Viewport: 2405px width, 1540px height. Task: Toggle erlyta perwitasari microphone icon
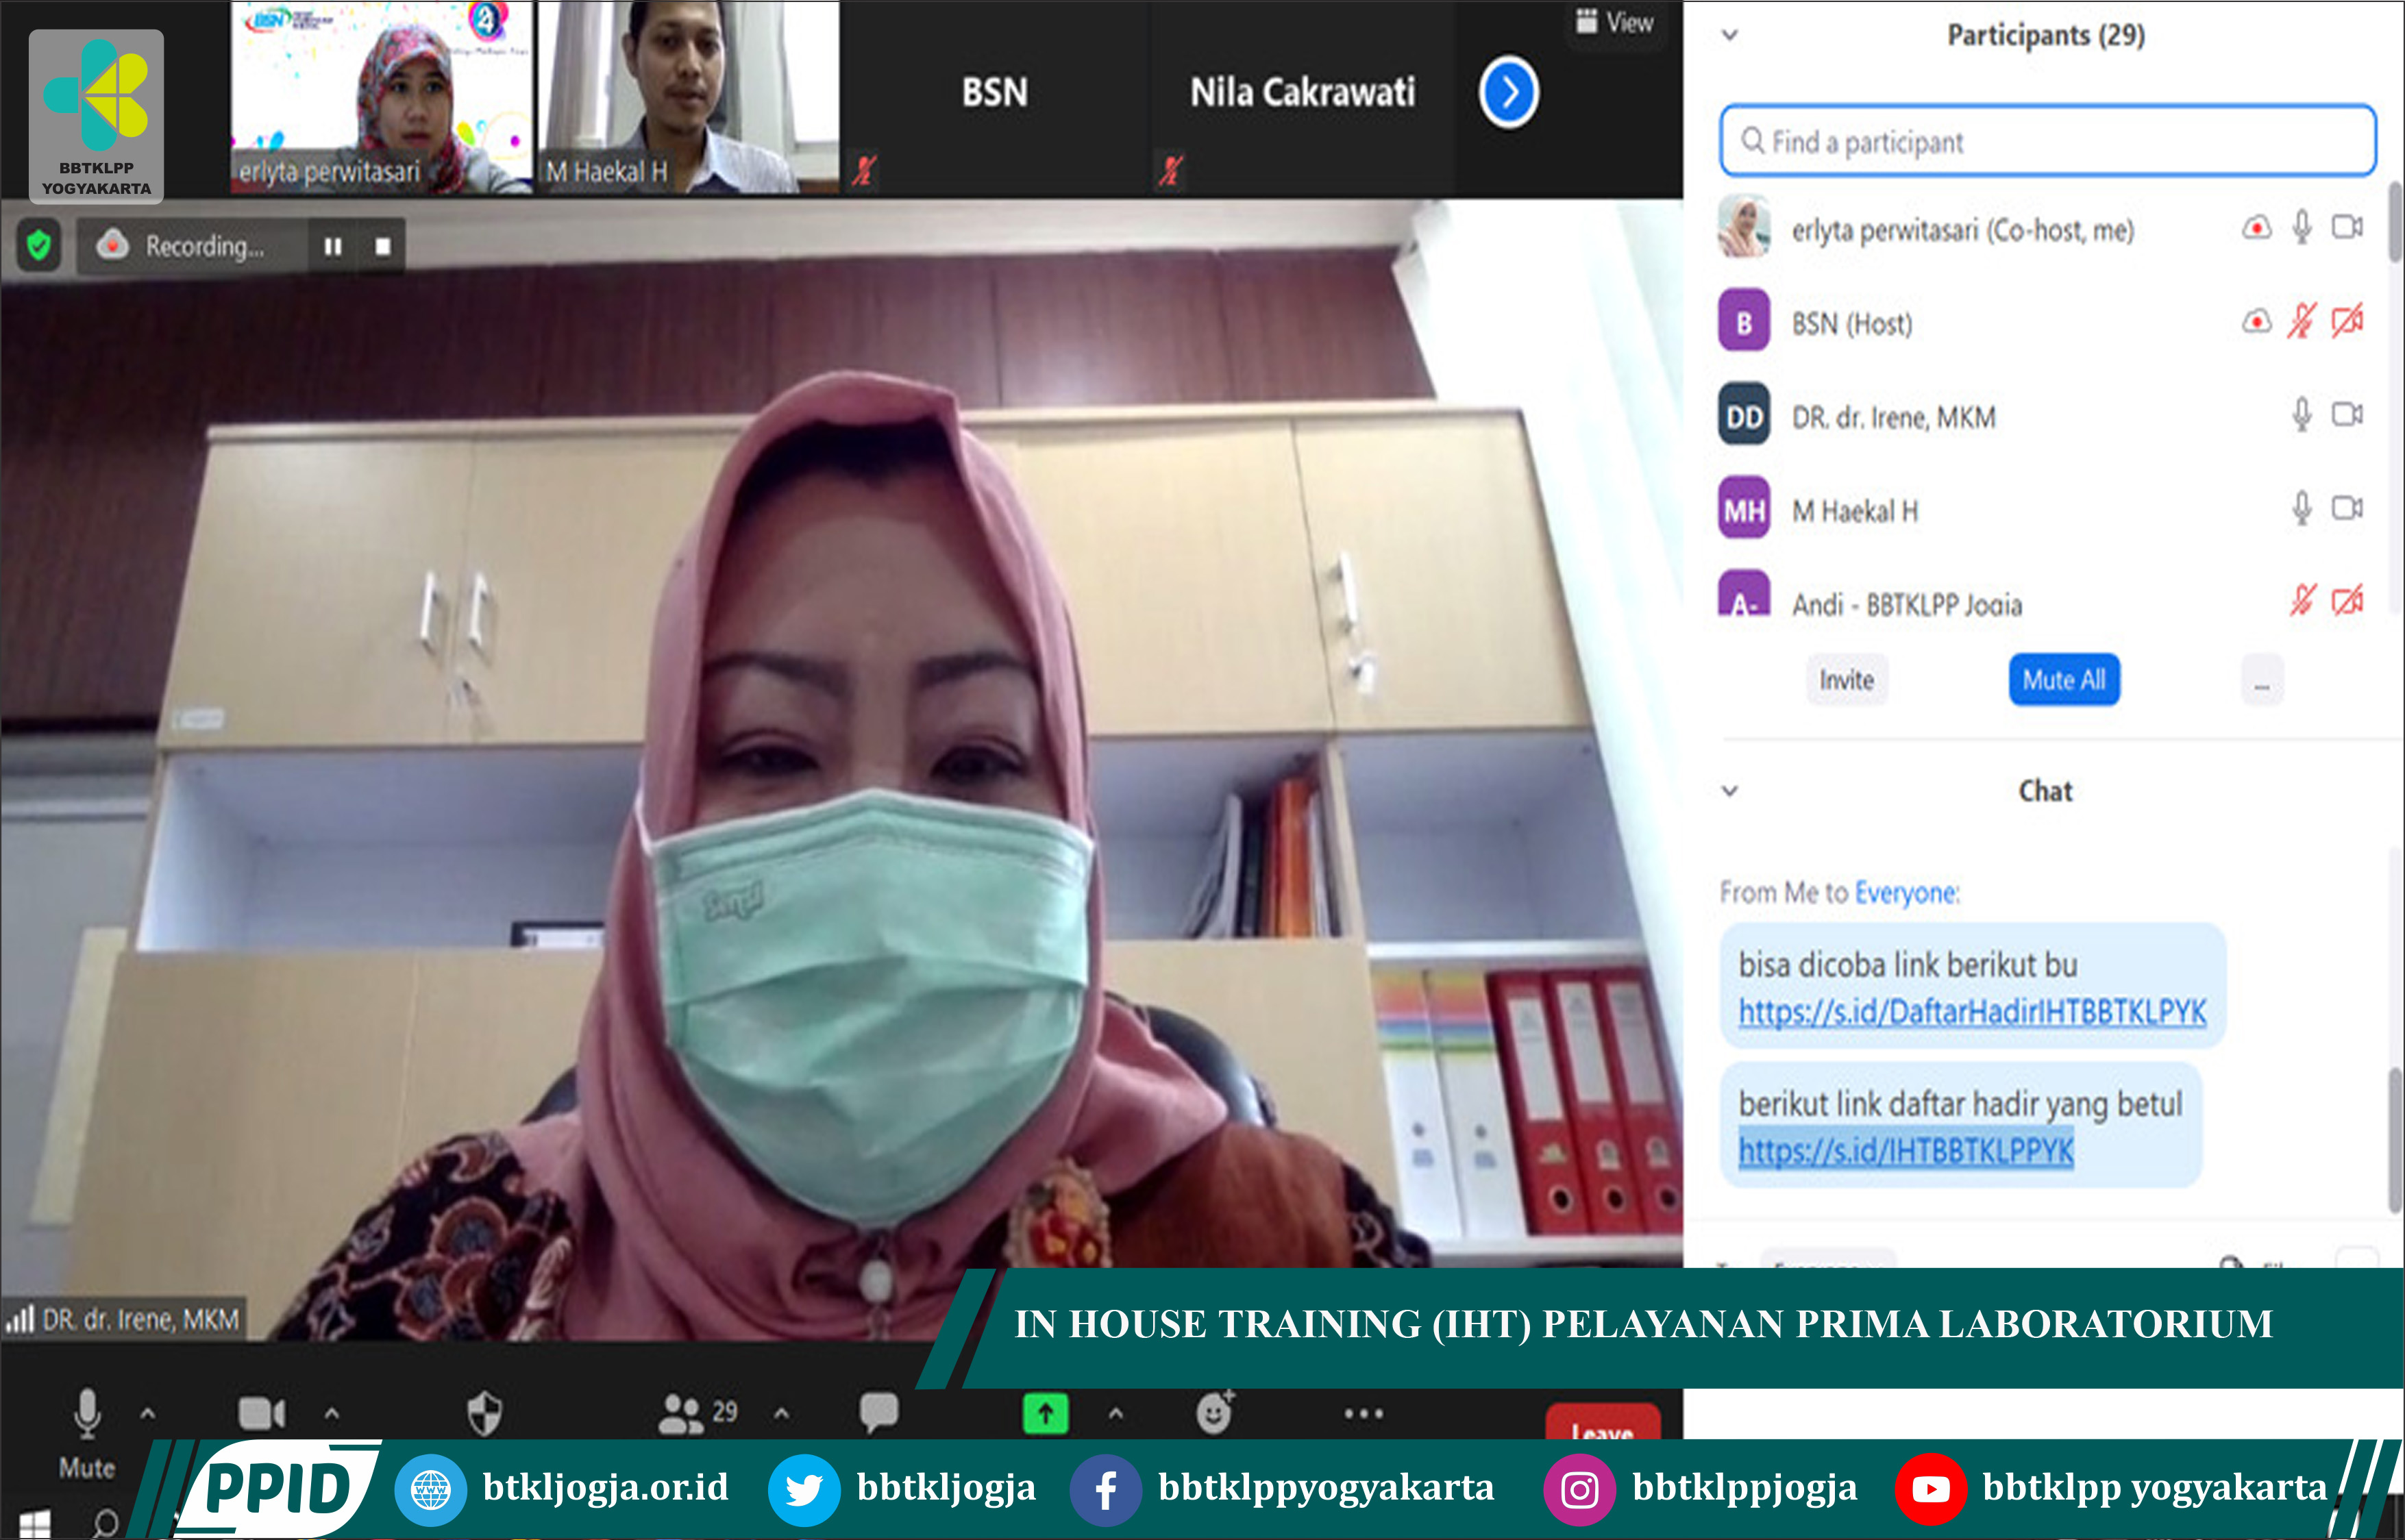[x=2301, y=228]
